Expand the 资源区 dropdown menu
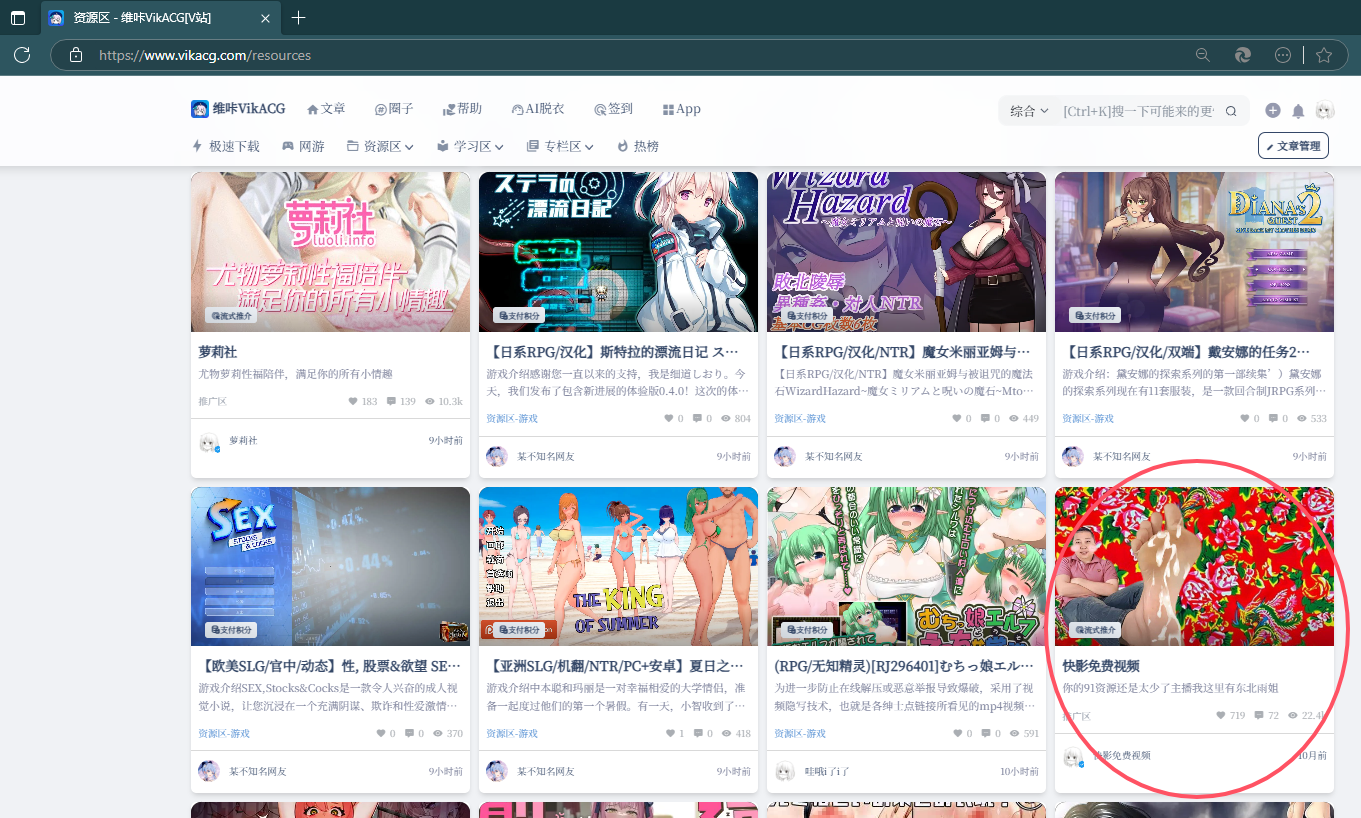The height and width of the screenshot is (818, 1361). pyautogui.click(x=380, y=146)
